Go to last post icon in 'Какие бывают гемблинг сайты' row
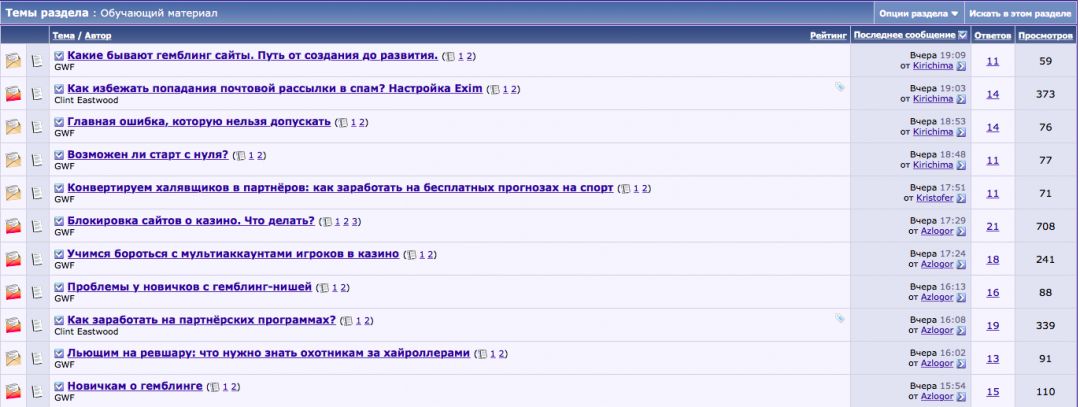This screenshot has height=407, width=1080. [961, 66]
